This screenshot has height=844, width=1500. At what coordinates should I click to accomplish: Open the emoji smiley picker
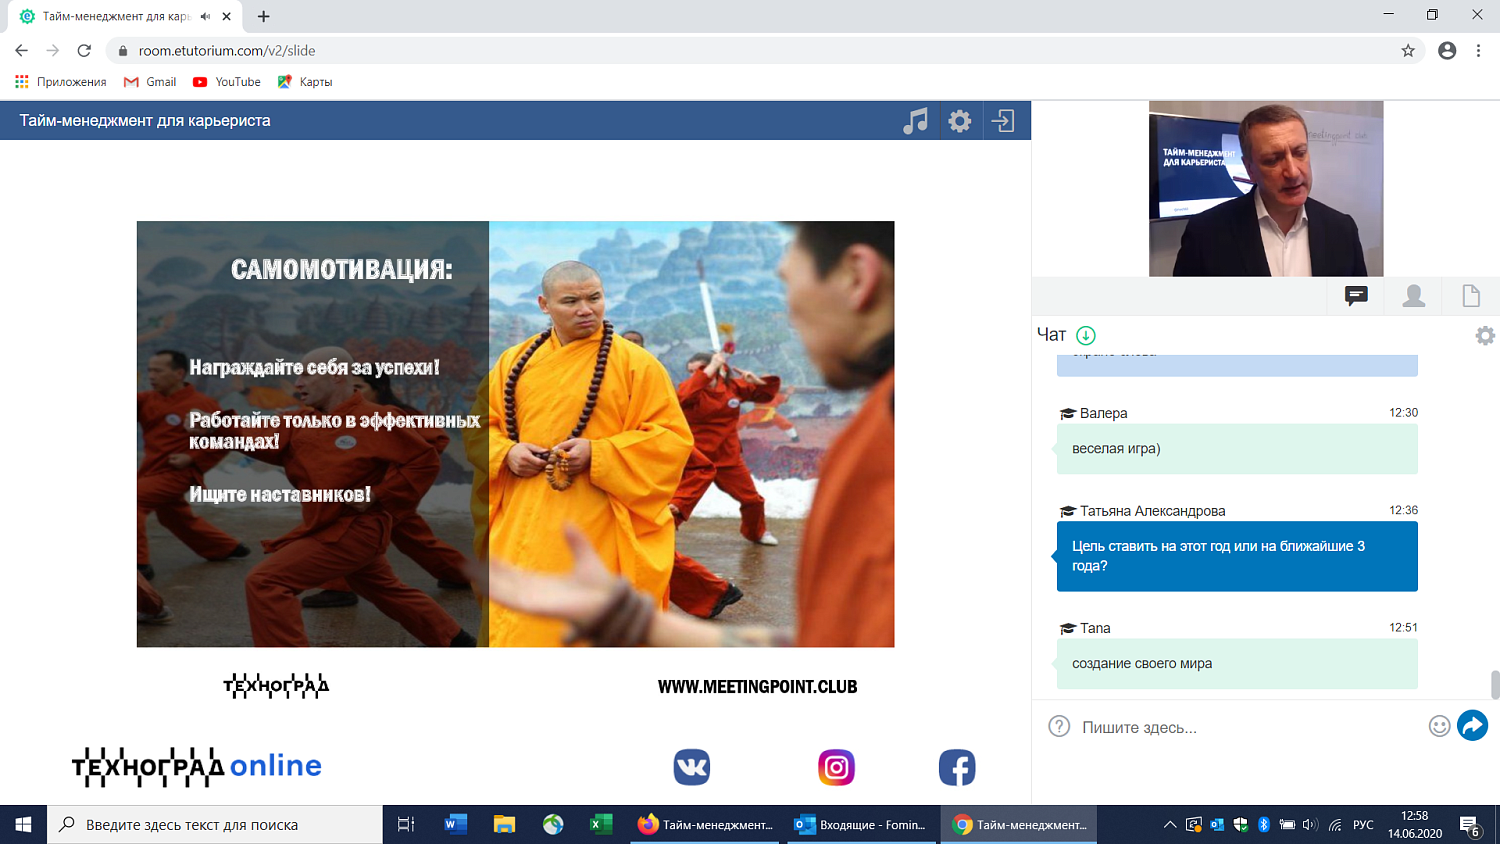pos(1439,727)
